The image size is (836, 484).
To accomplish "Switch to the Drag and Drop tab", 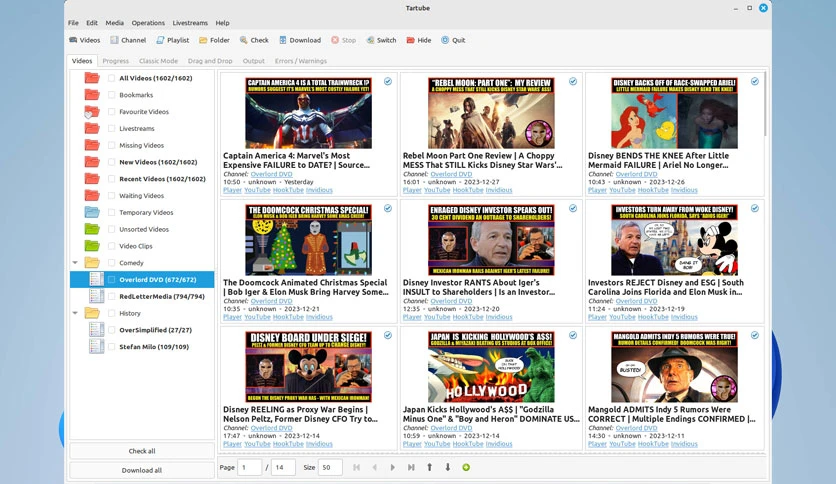I will tap(210, 61).
